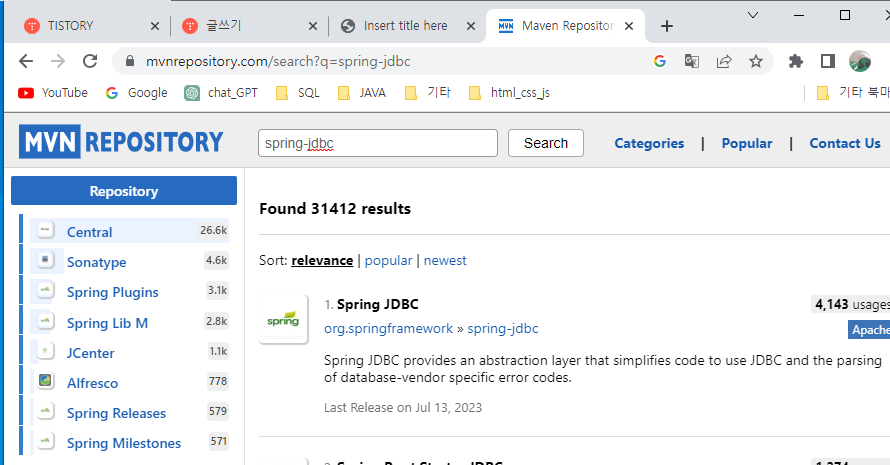Click the Alfresco repository icon

pos(45,380)
